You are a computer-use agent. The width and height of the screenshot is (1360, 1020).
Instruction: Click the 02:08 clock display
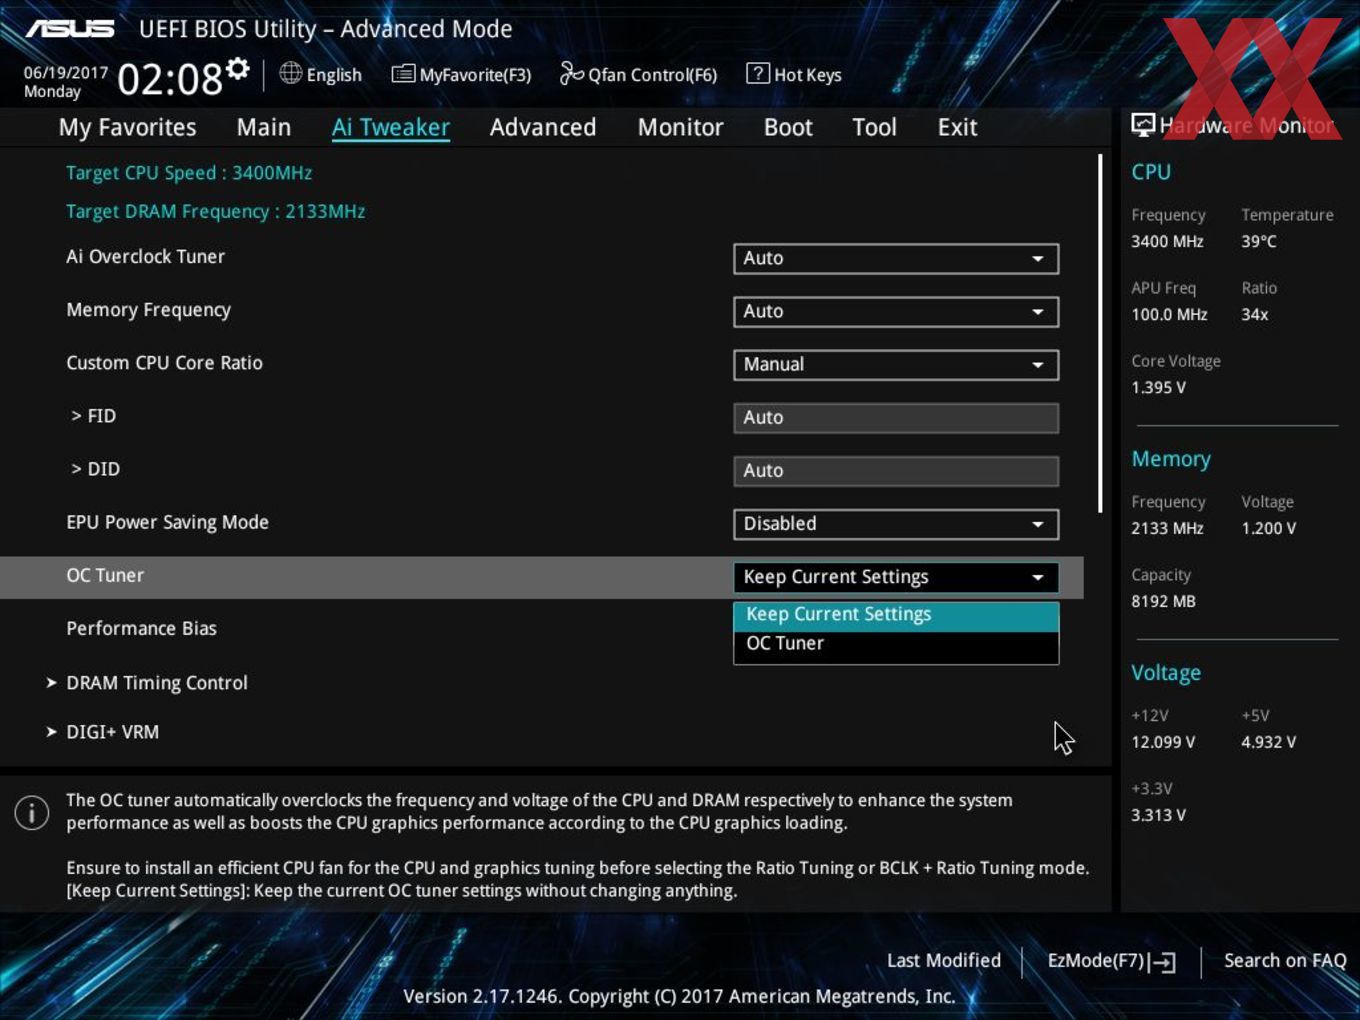tap(170, 78)
